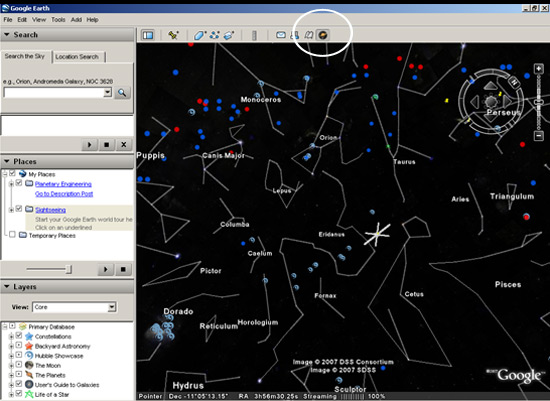Click the zoom out minus button
550x401 pixels.
pos(539,135)
